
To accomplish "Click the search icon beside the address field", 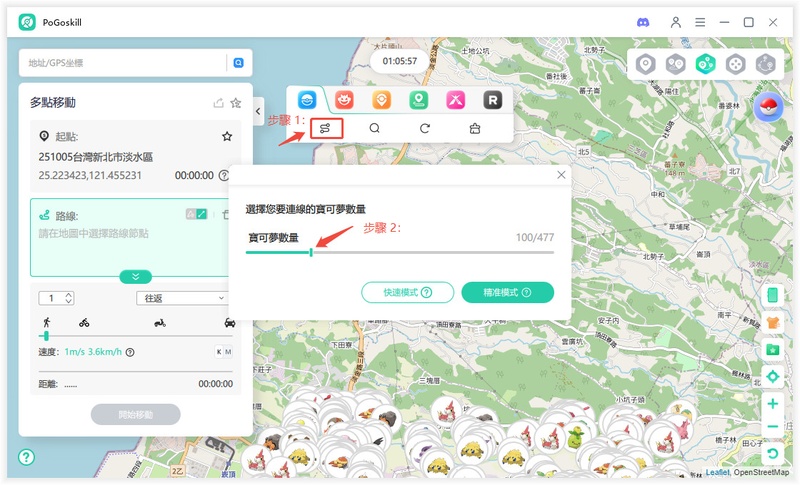I will coord(239,62).
